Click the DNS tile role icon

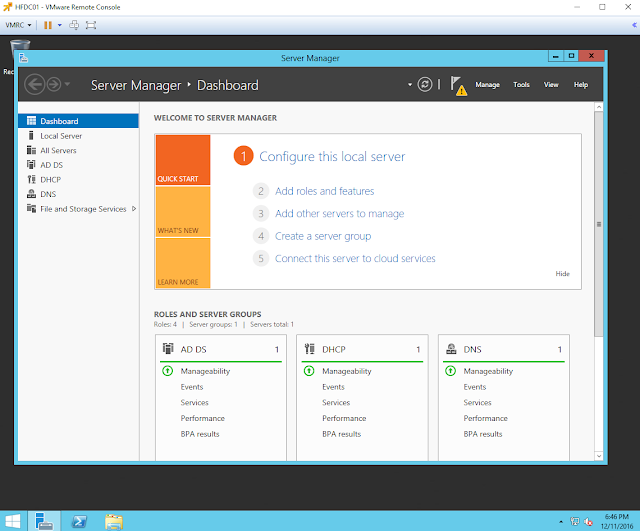(451, 349)
